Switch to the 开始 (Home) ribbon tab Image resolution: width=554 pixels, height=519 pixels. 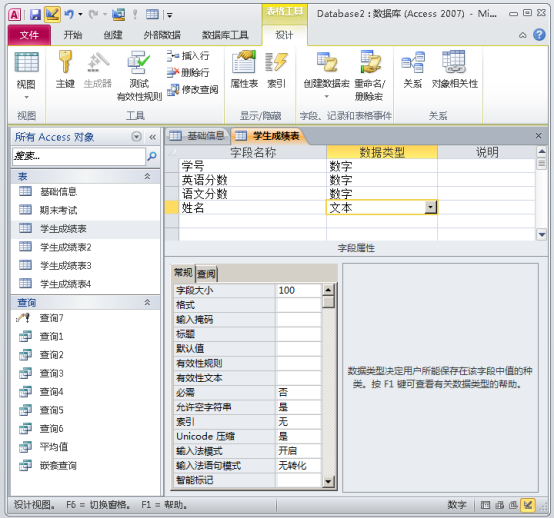(73, 35)
